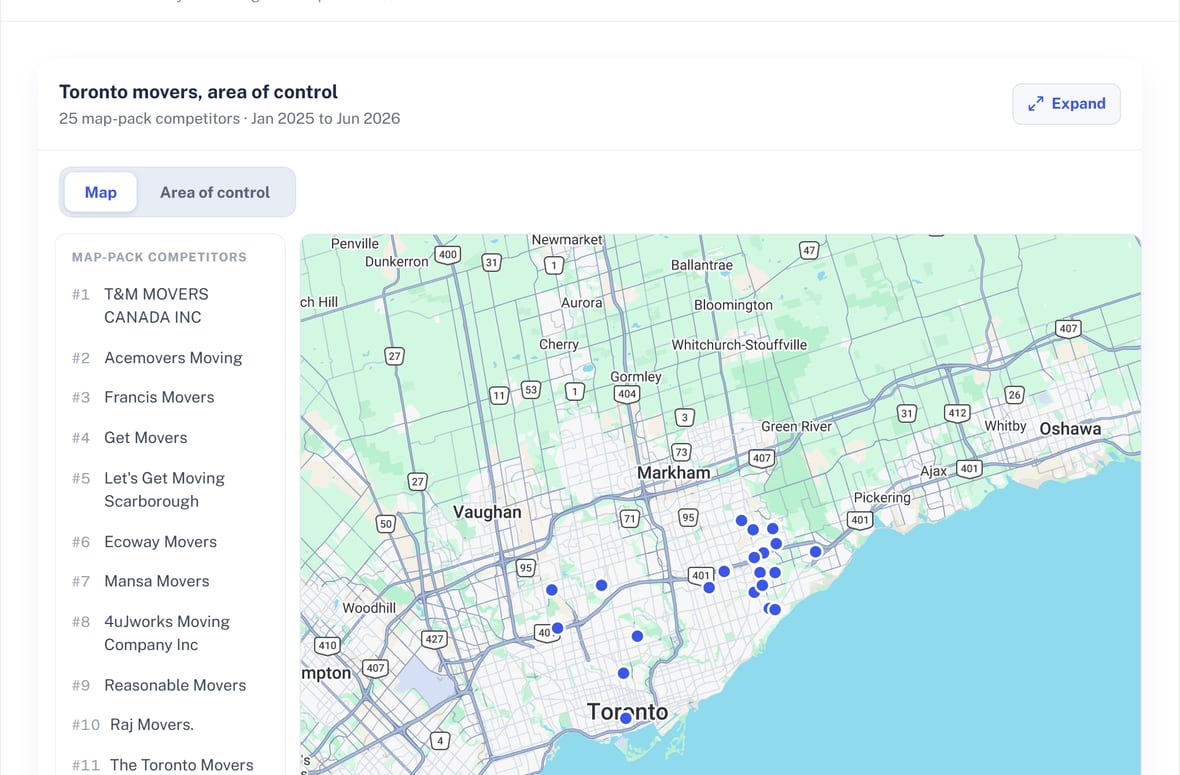This screenshot has height=775, width=1180.
Task: Click the Whitchurch-Stouffville map label
Action: click(x=739, y=345)
